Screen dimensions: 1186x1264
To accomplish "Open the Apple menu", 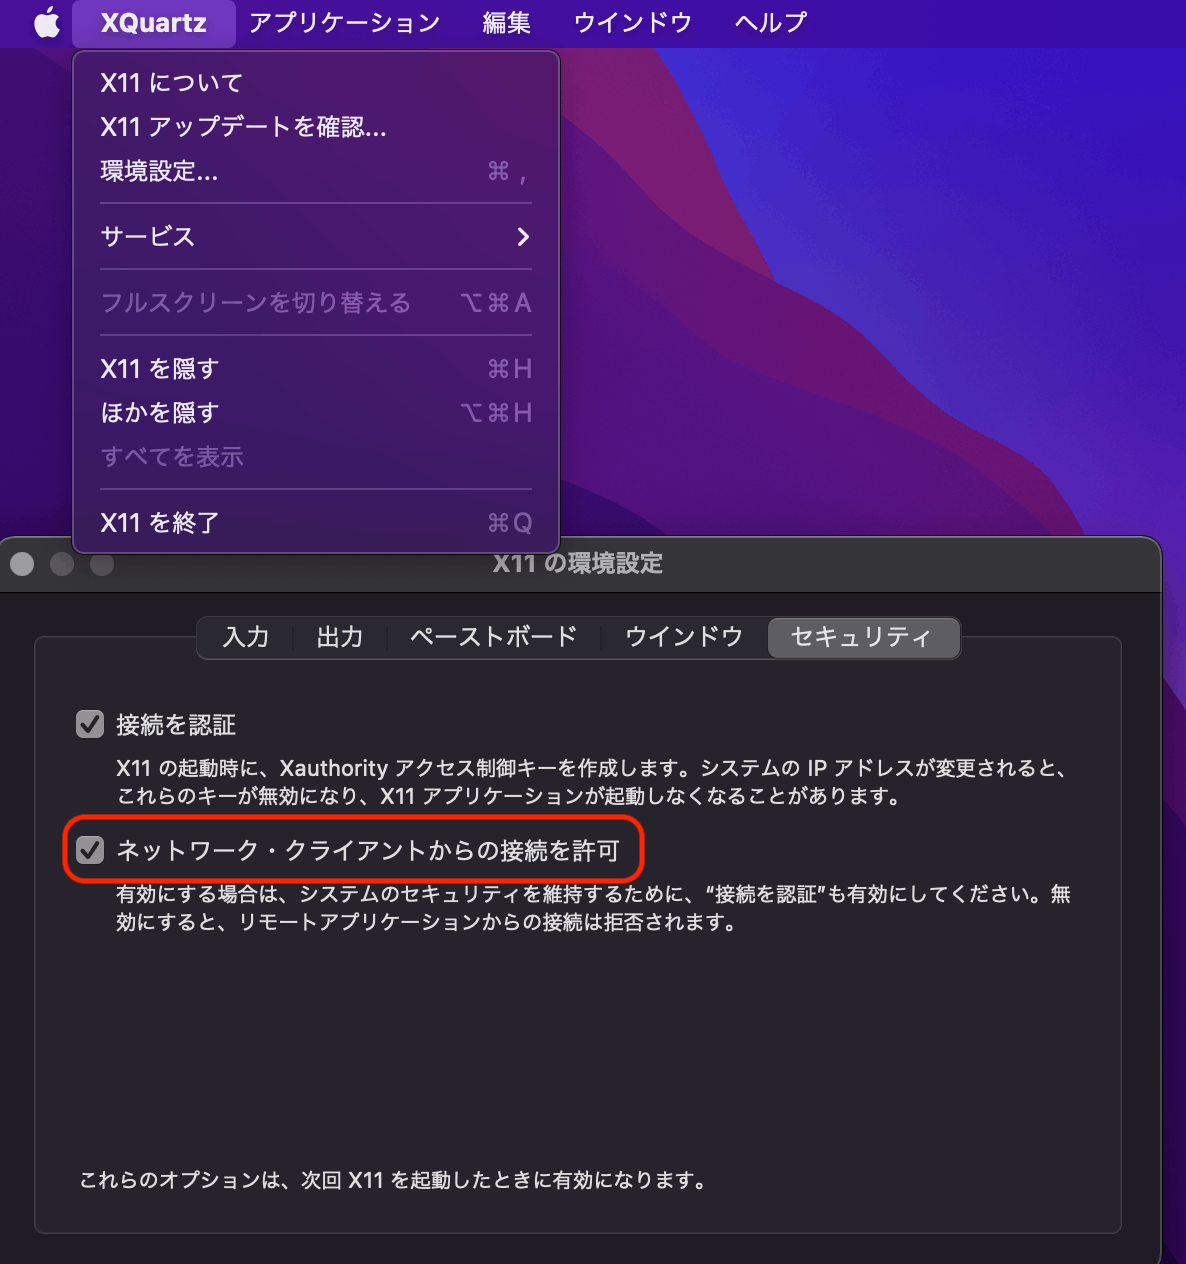I will pyautogui.click(x=47, y=22).
